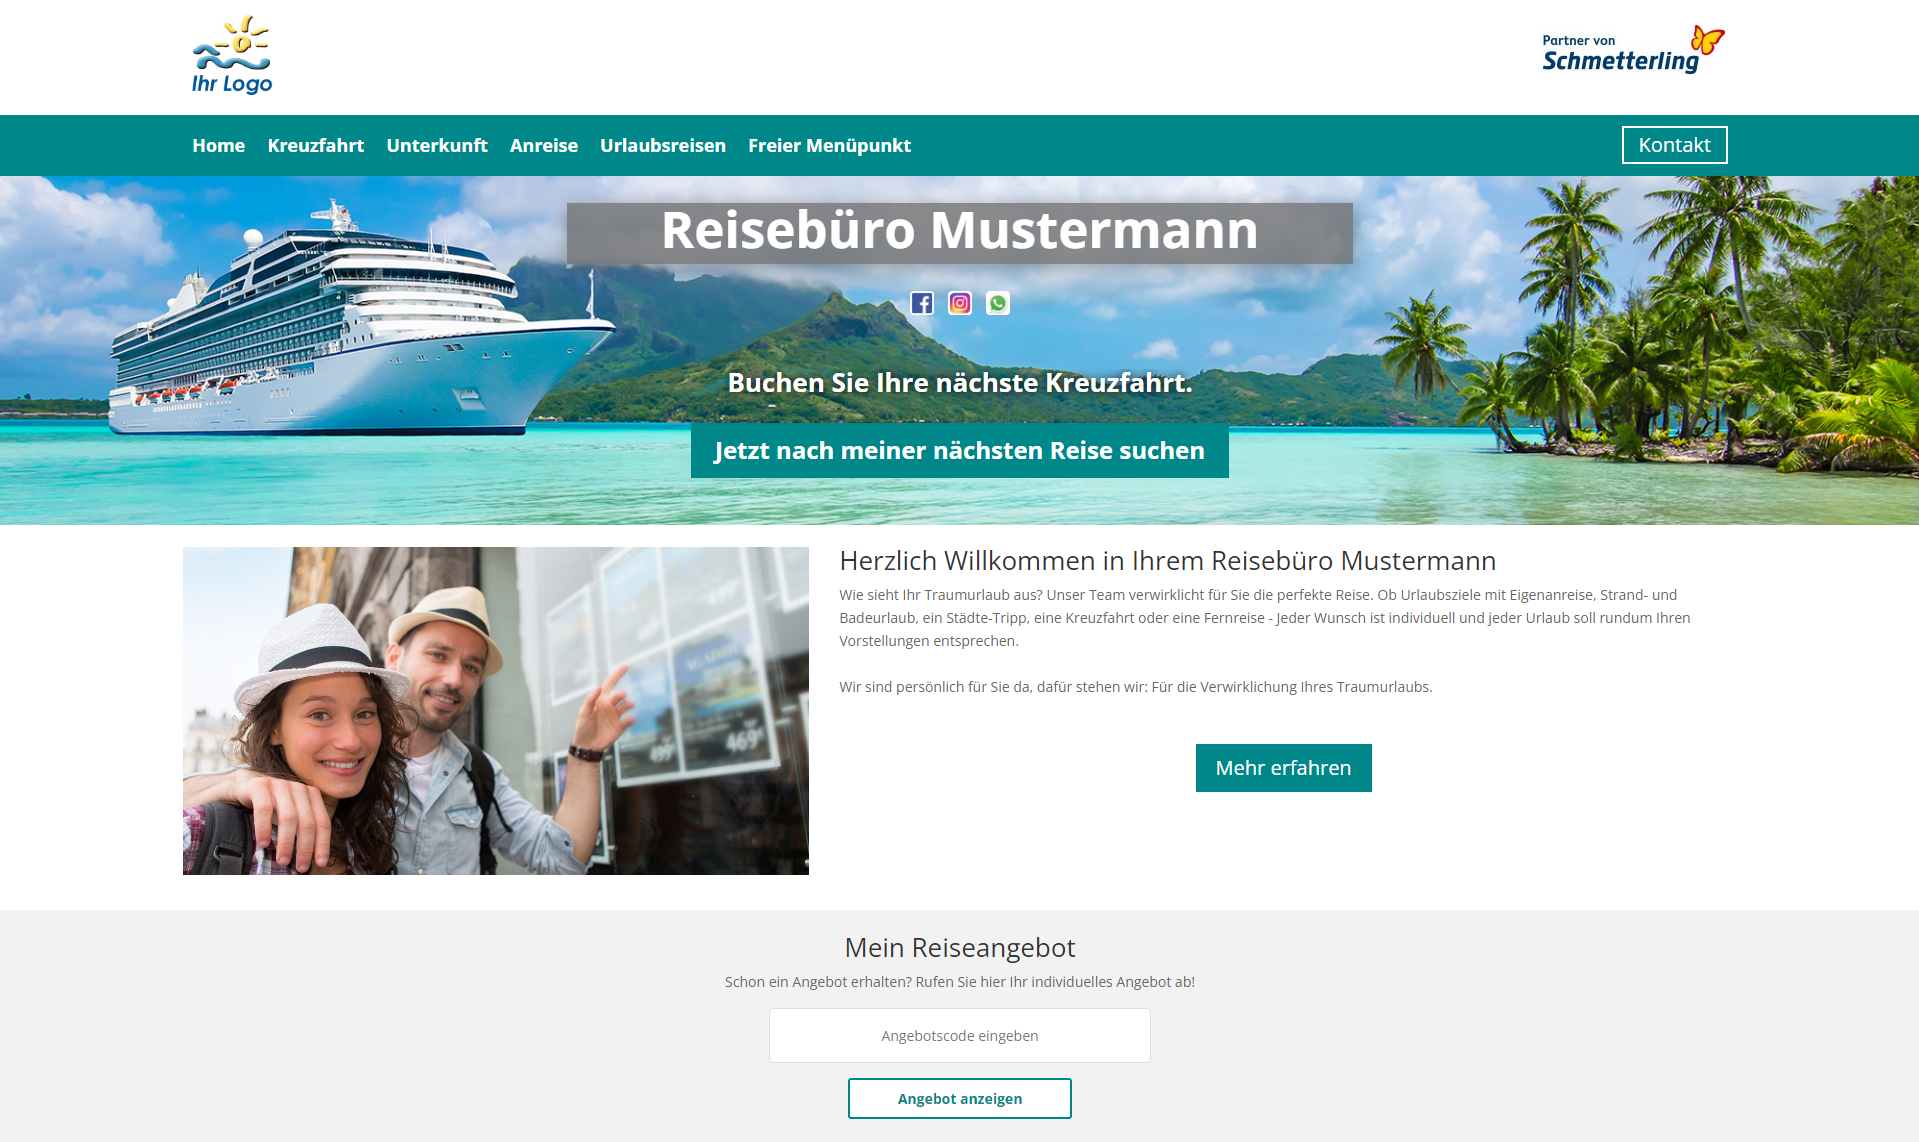Go to the Home menu item
1919x1142 pixels.
(x=219, y=145)
